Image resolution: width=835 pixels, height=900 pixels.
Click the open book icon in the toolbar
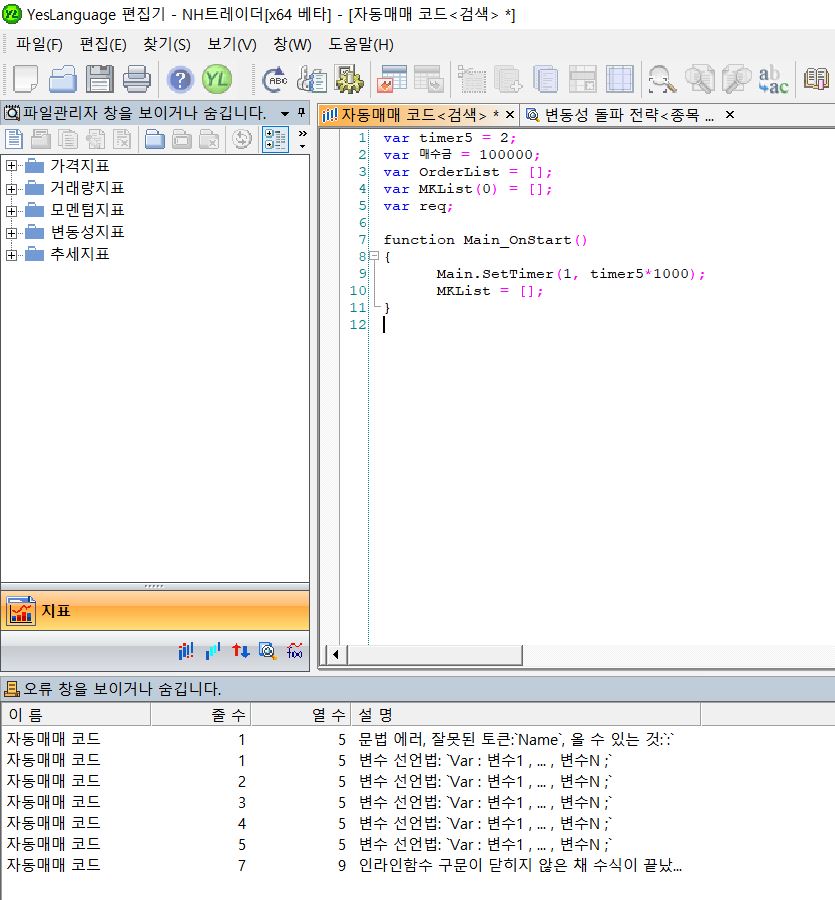click(817, 79)
